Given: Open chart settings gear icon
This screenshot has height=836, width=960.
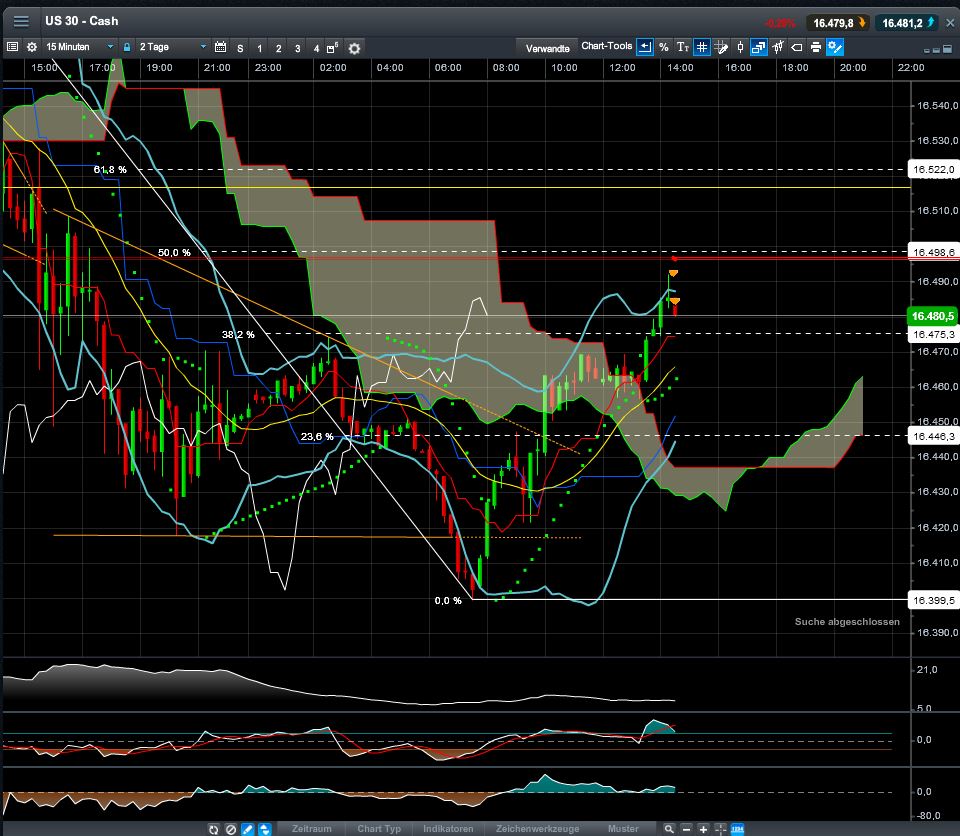Looking at the screenshot, I should pyautogui.click(x=354, y=48).
